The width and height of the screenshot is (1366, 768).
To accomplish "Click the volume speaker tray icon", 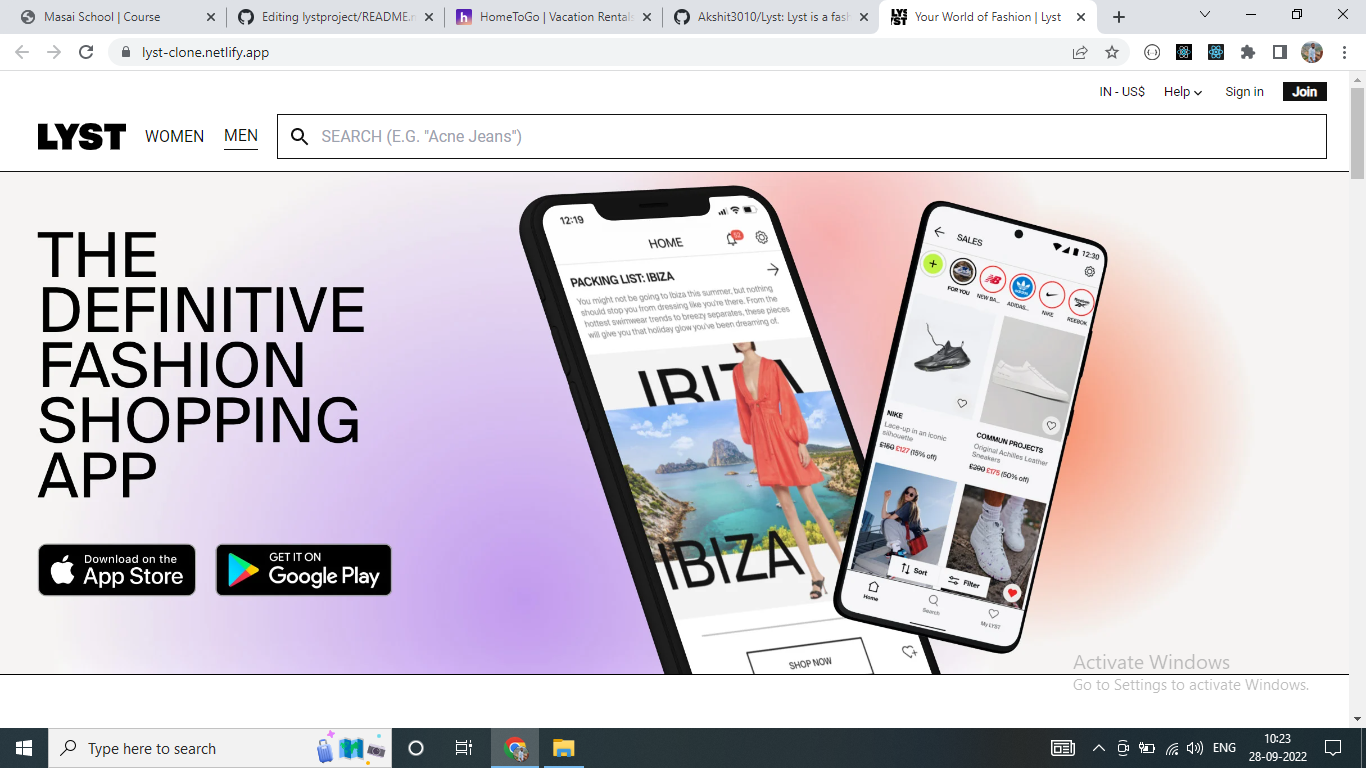I will 1195,748.
